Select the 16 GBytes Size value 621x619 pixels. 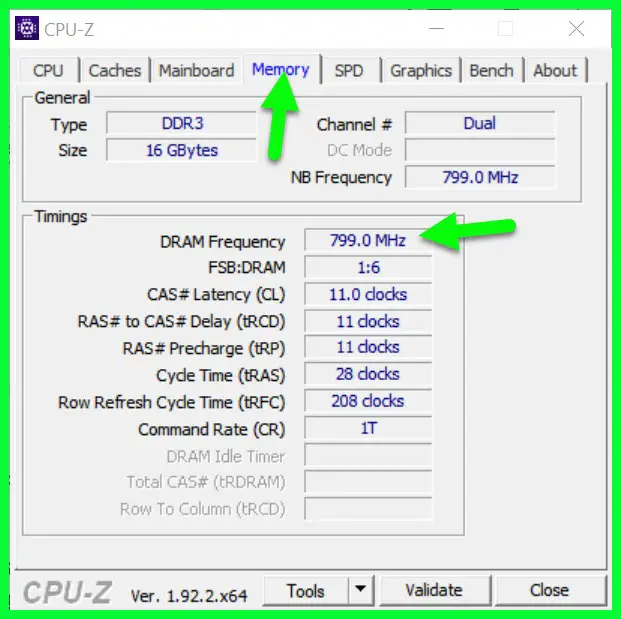(x=182, y=150)
